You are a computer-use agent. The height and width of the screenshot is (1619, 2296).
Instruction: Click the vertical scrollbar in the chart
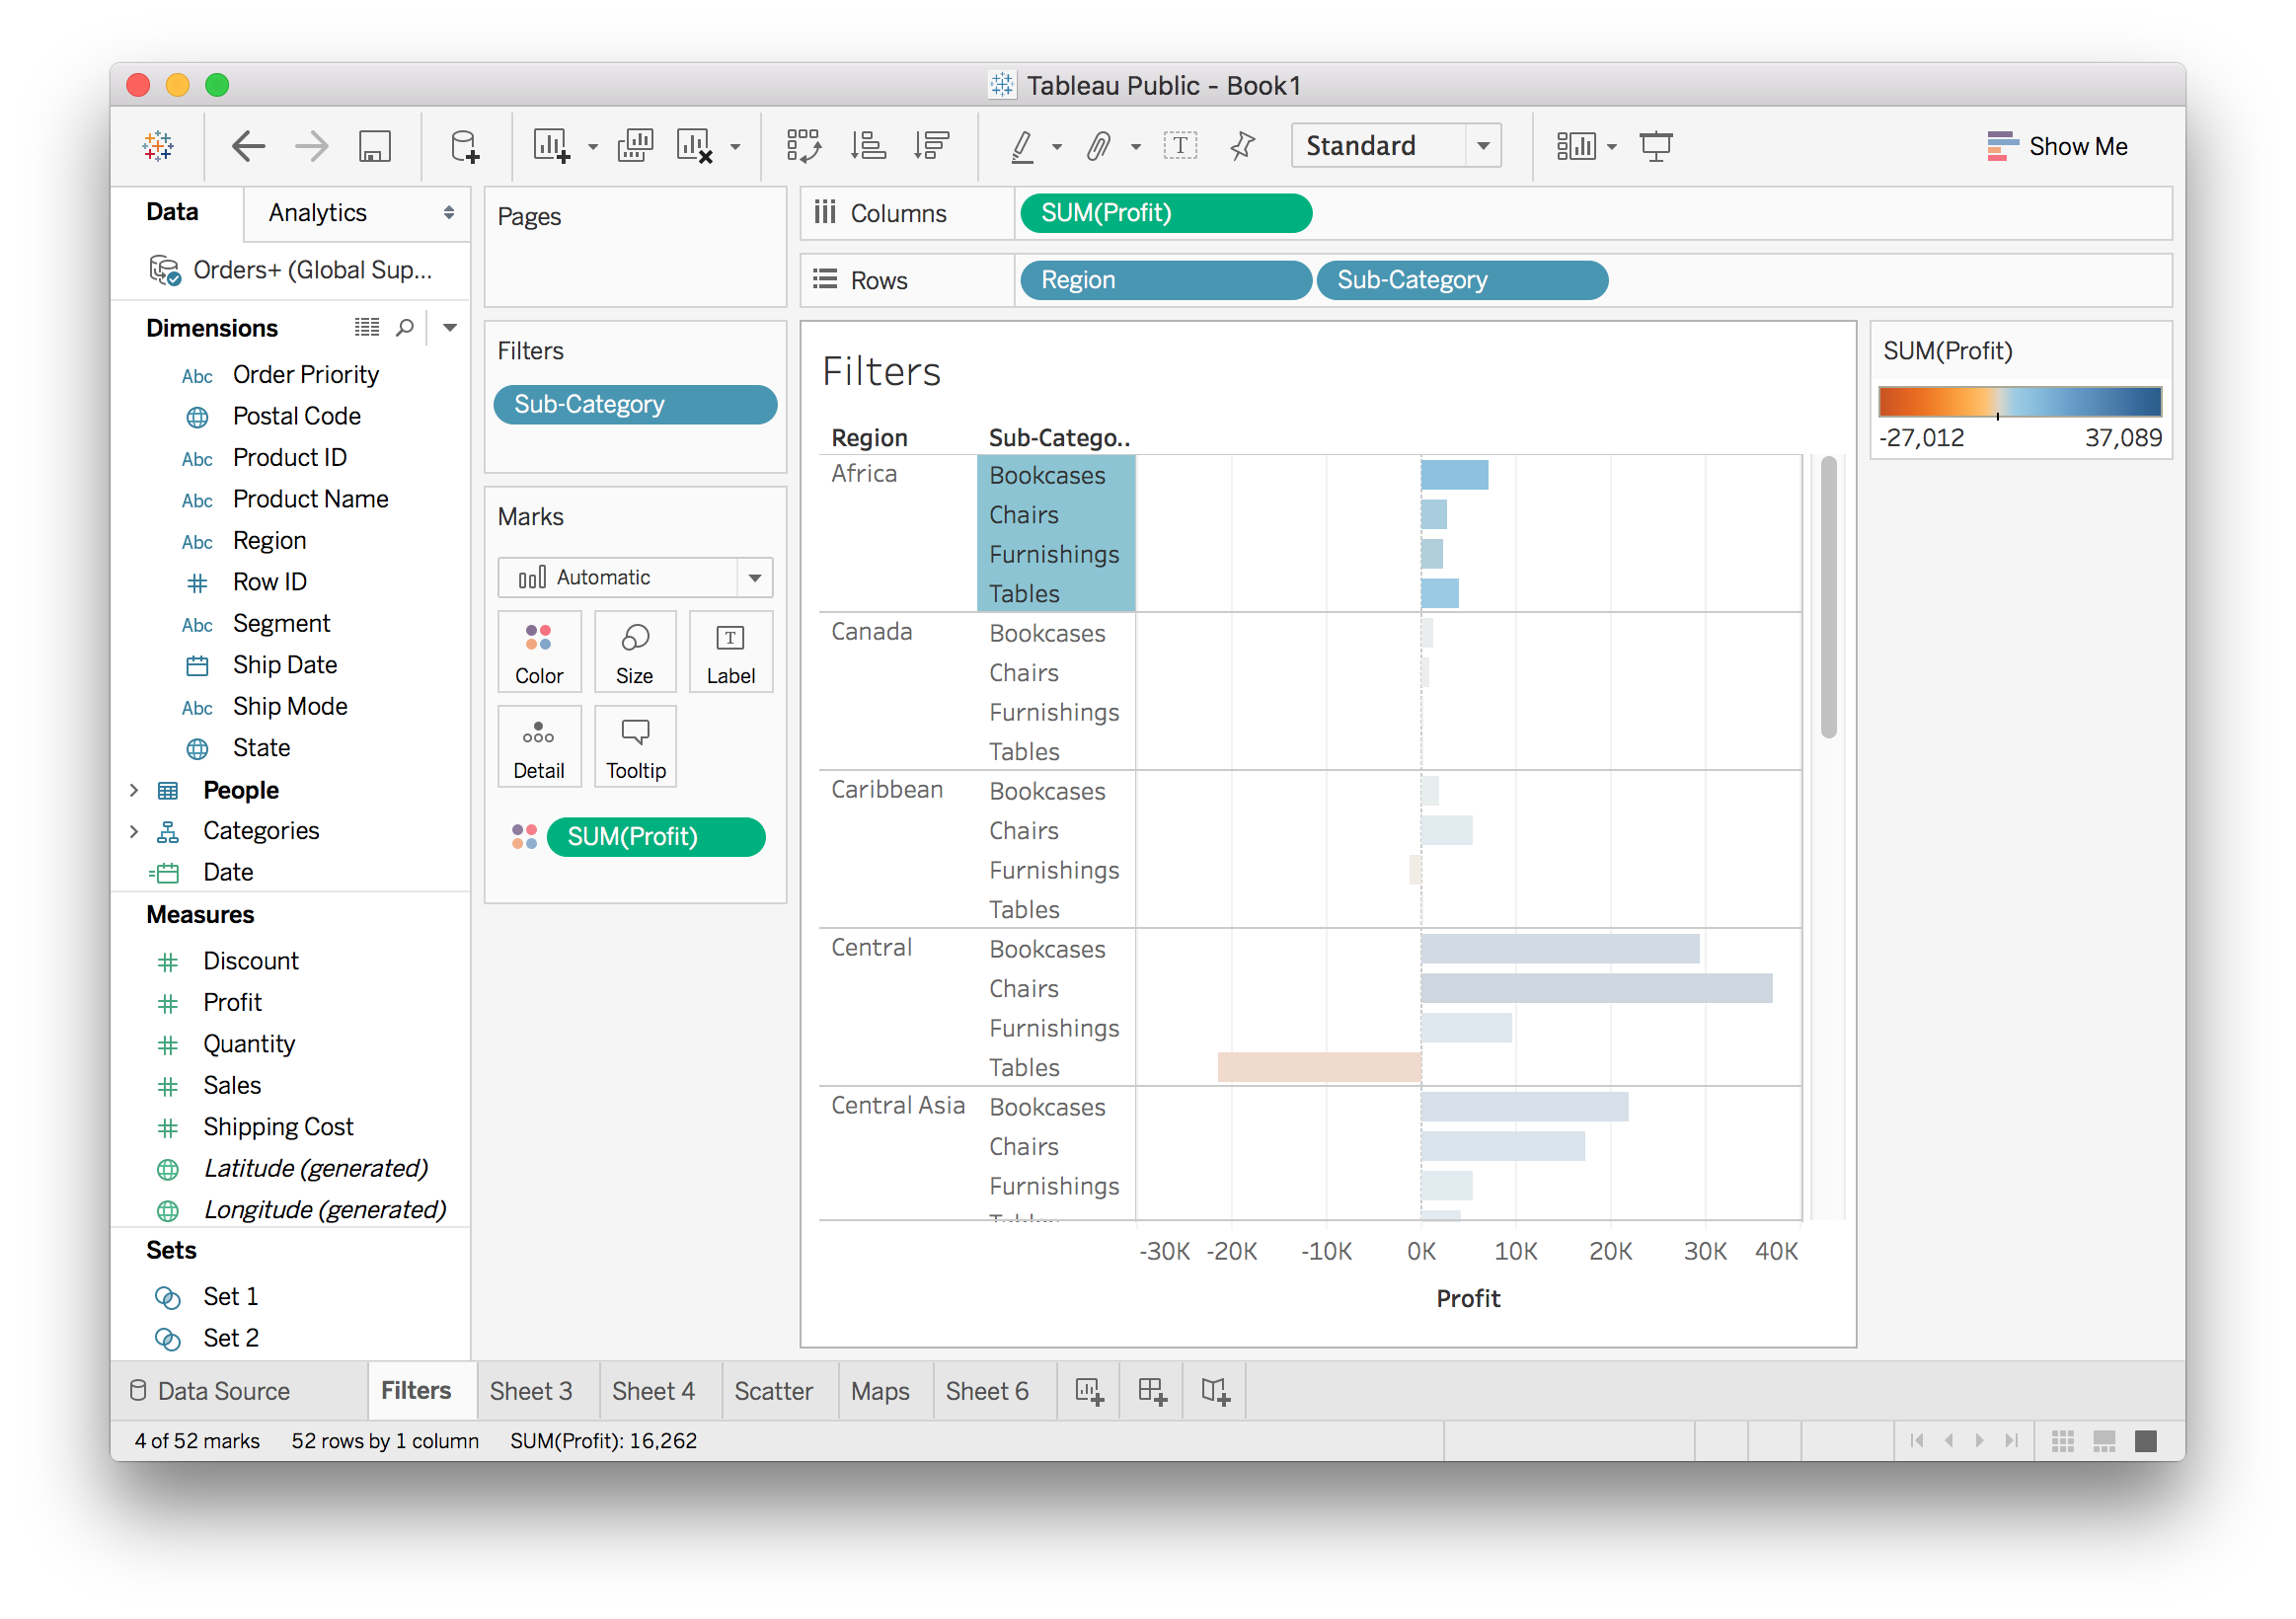(x=1828, y=598)
